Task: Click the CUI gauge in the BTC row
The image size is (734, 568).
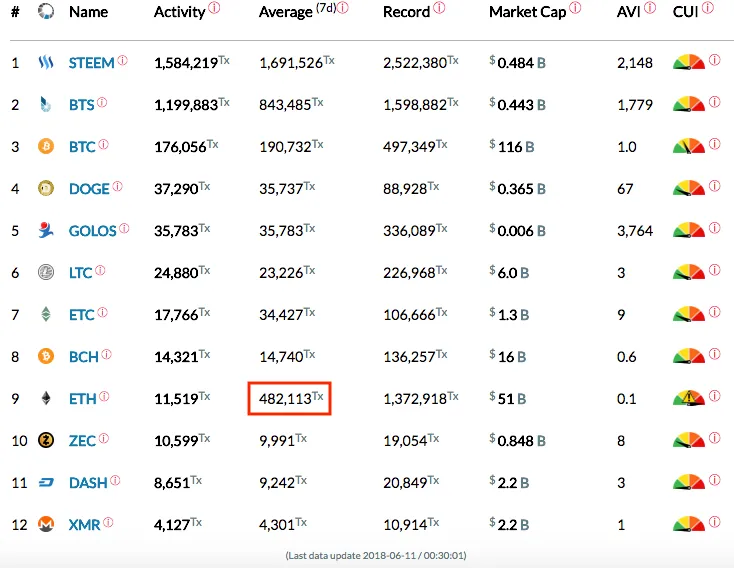Action: (689, 146)
